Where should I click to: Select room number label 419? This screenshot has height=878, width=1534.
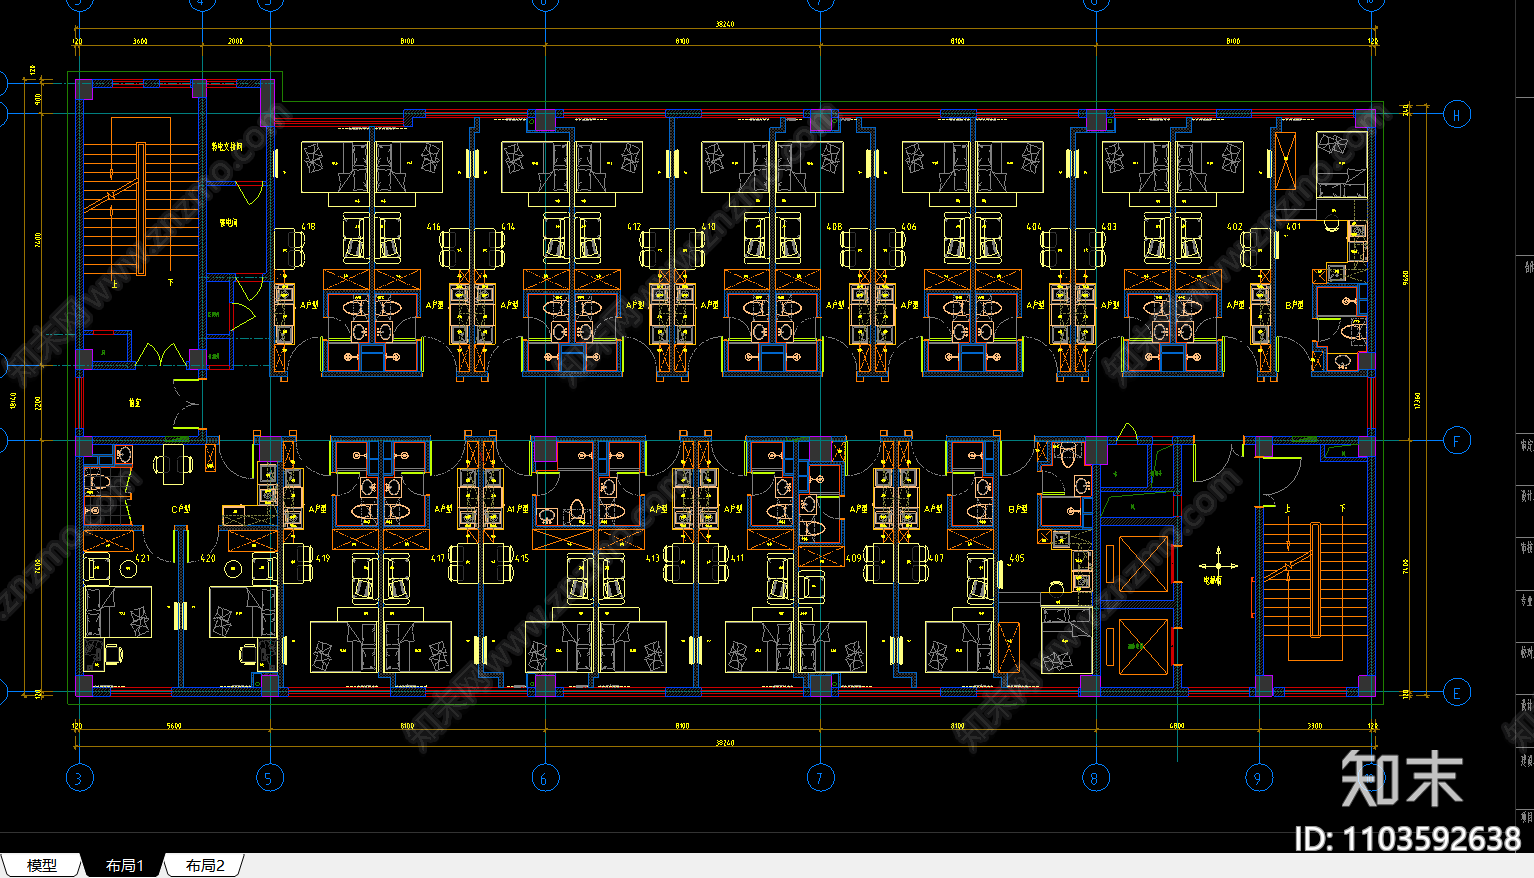pyautogui.click(x=323, y=559)
